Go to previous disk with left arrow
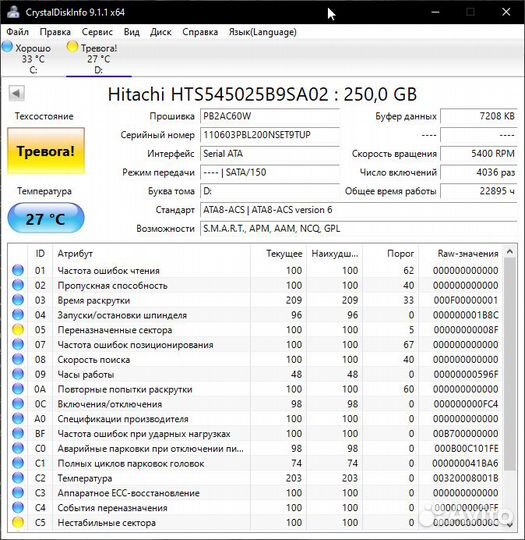 17,93
